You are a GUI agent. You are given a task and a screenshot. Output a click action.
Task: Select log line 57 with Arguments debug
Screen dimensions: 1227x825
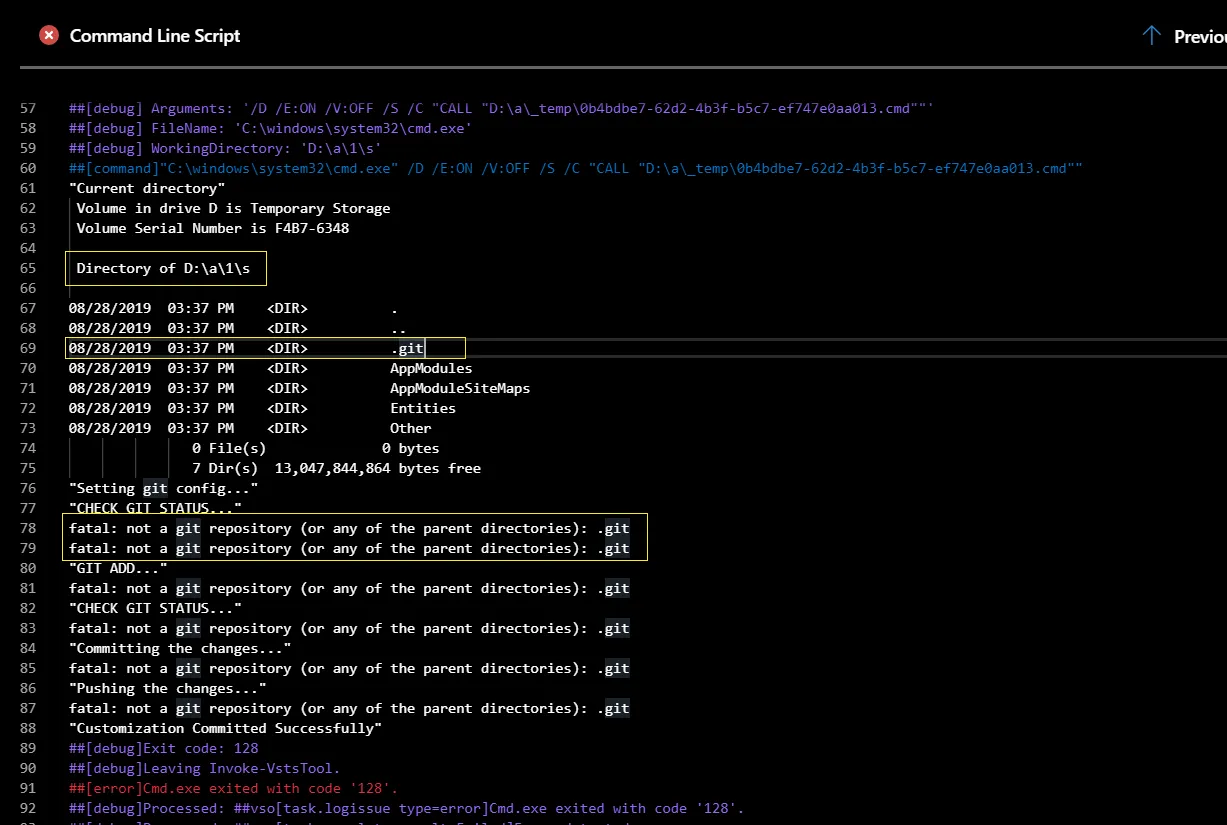pyautogui.click(x=501, y=108)
